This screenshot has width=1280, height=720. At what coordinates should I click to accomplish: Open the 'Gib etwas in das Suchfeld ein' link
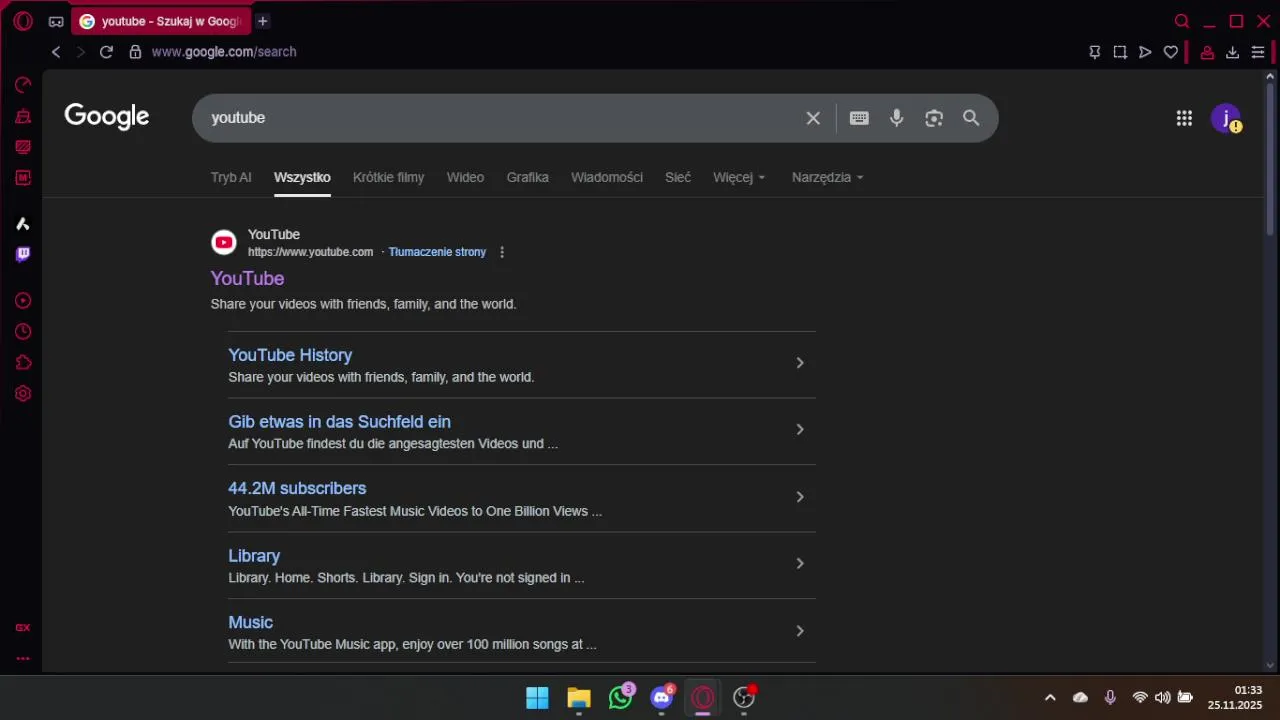[339, 422]
